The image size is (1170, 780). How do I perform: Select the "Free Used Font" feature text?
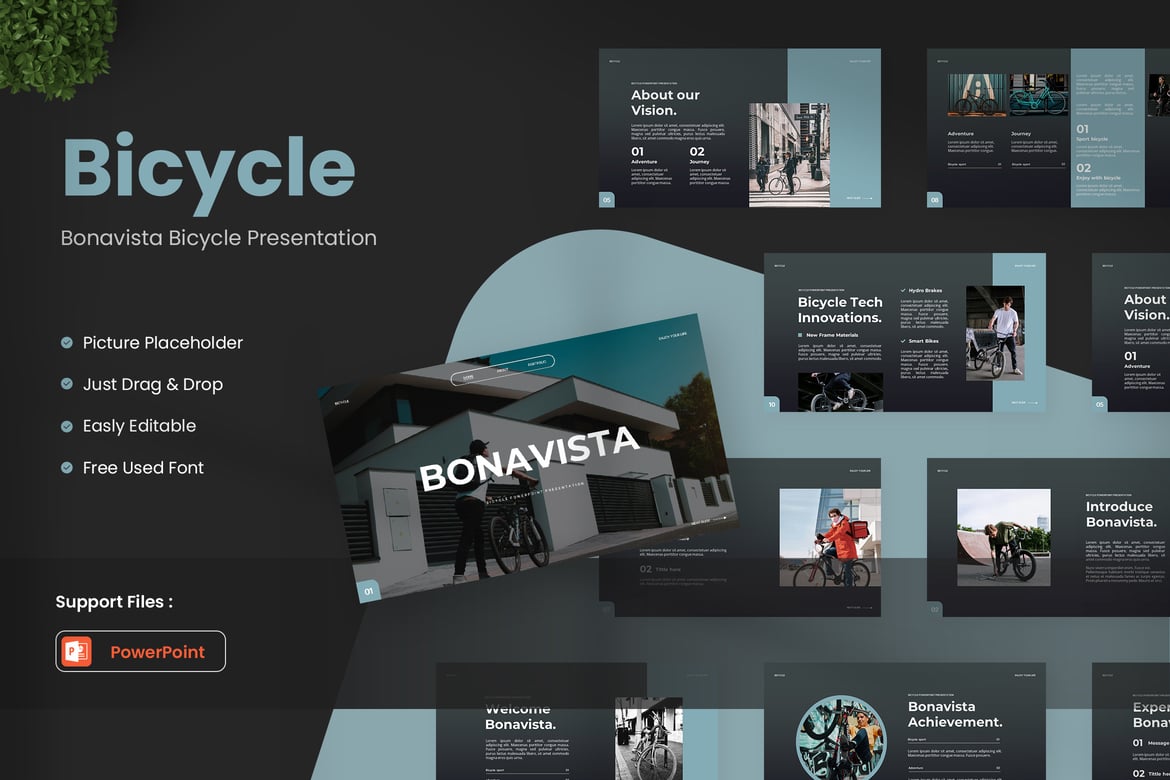click(x=143, y=468)
